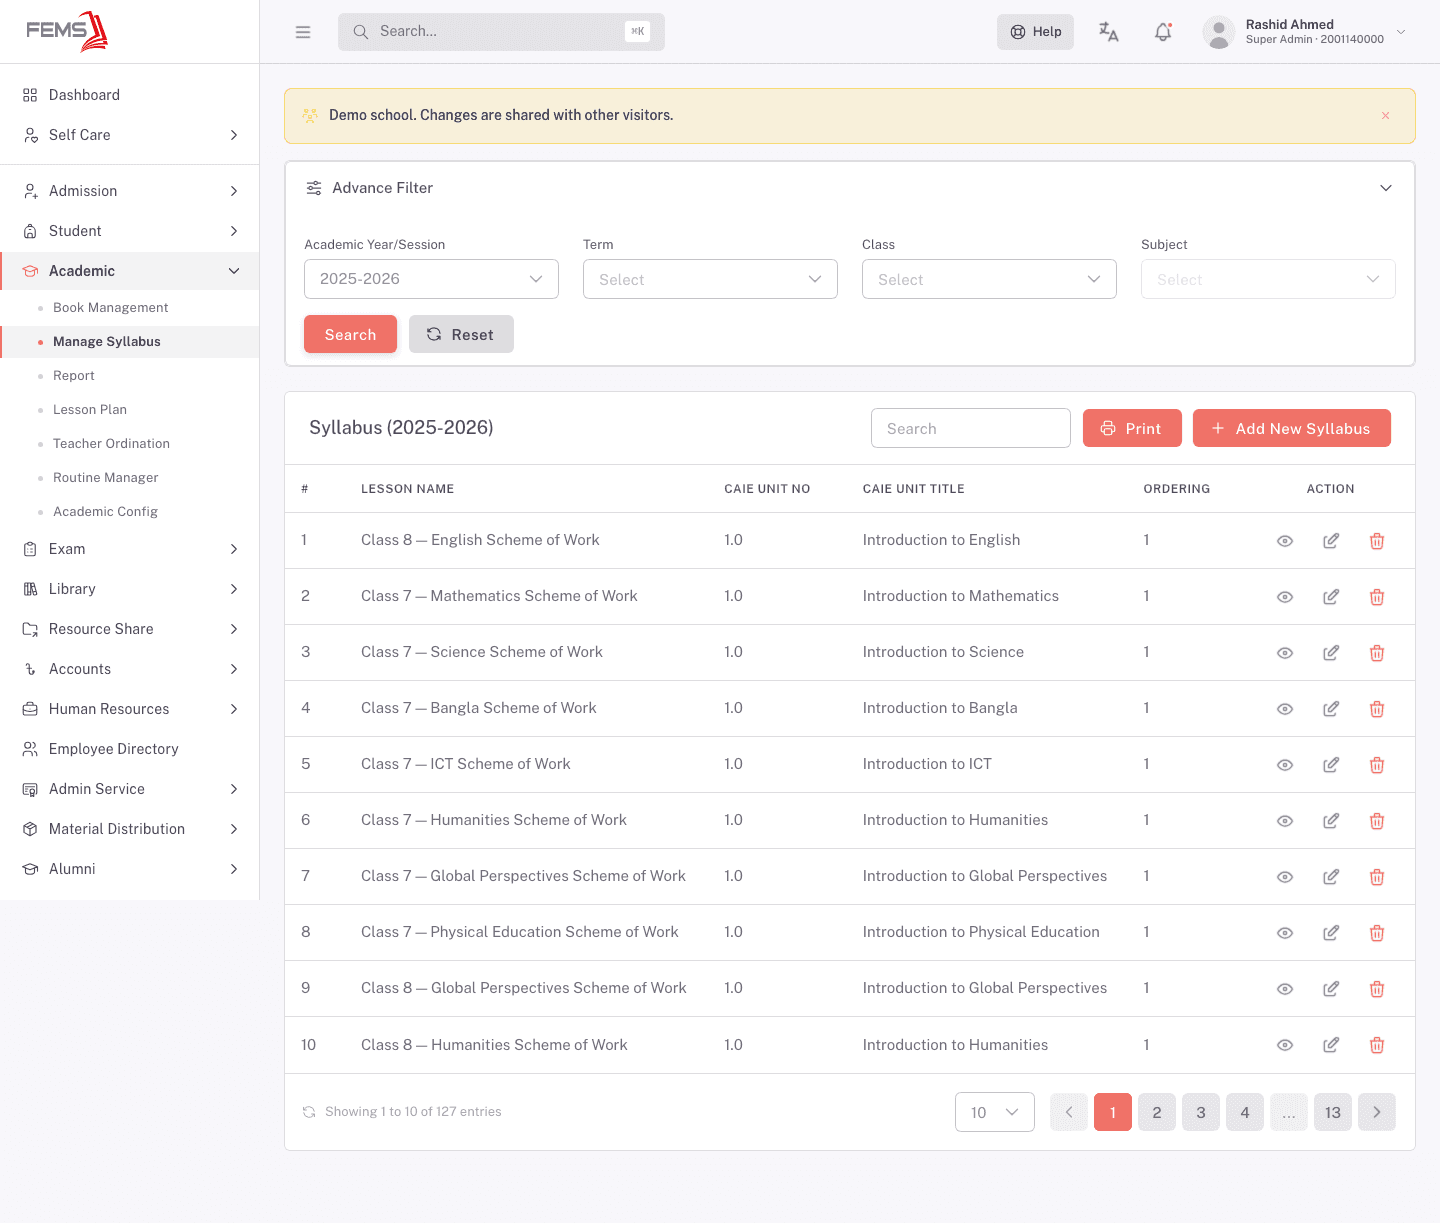The width and height of the screenshot is (1440, 1223).
Task: Focus the top global search box
Action: (x=501, y=32)
